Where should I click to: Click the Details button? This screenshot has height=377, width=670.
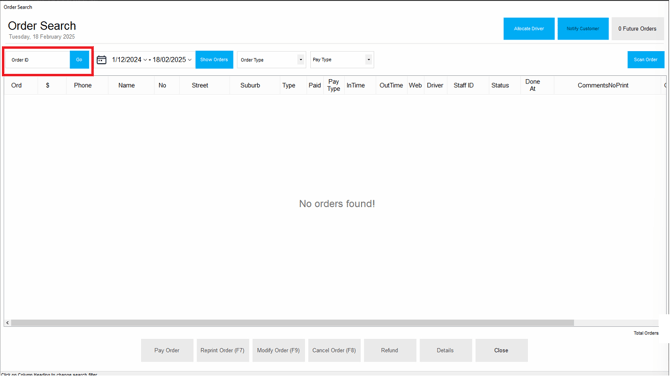tap(446, 350)
